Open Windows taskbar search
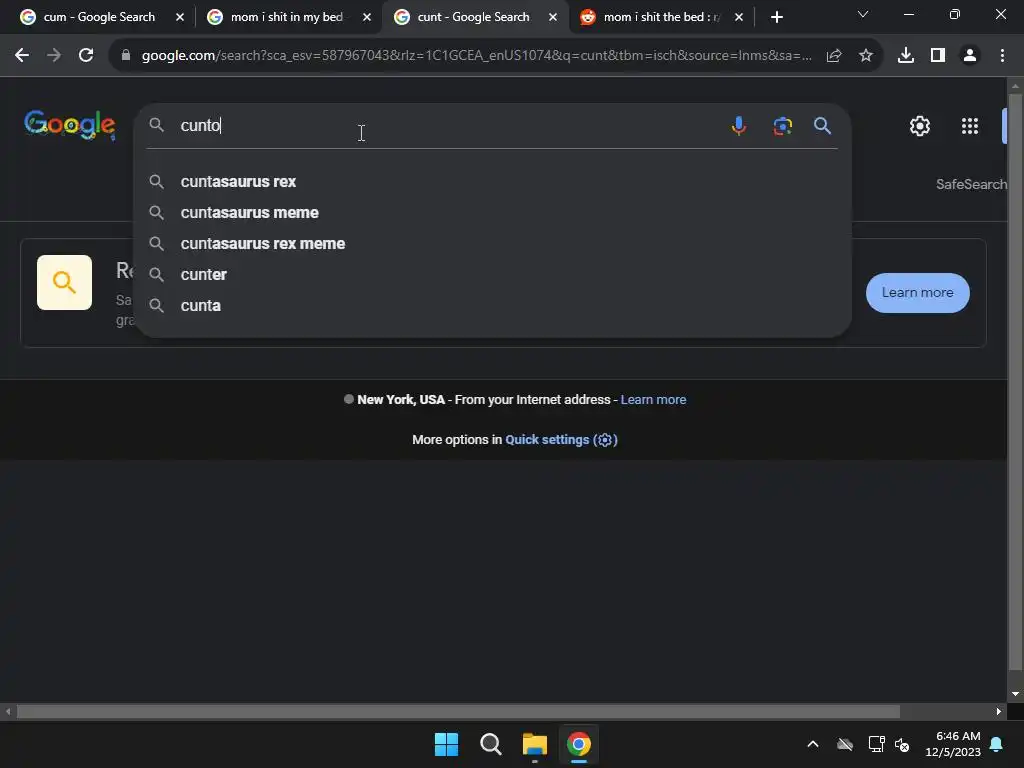1024x768 pixels. pyautogui.click(x=490, y=744)
